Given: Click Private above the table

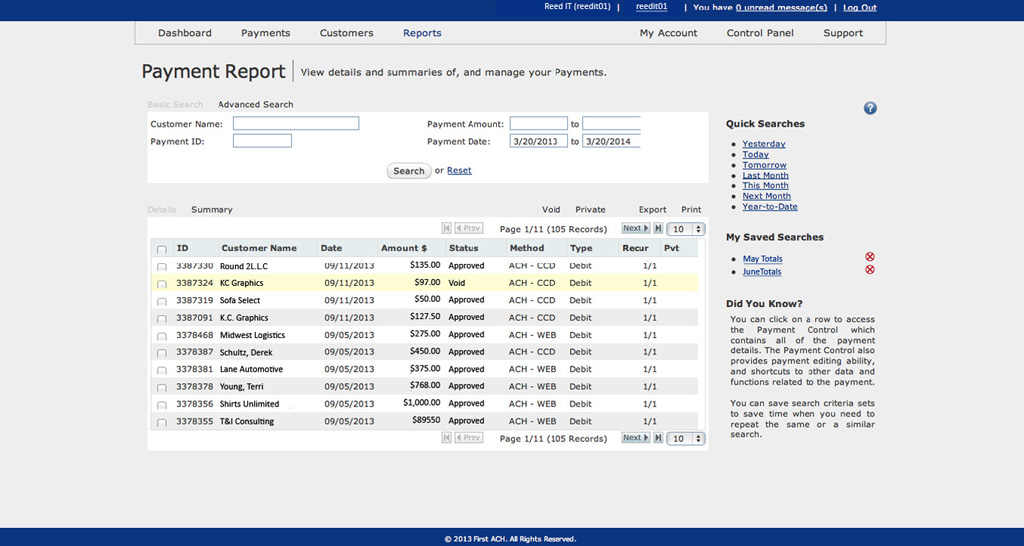Looking at the screenshot, I should (590, 210).
